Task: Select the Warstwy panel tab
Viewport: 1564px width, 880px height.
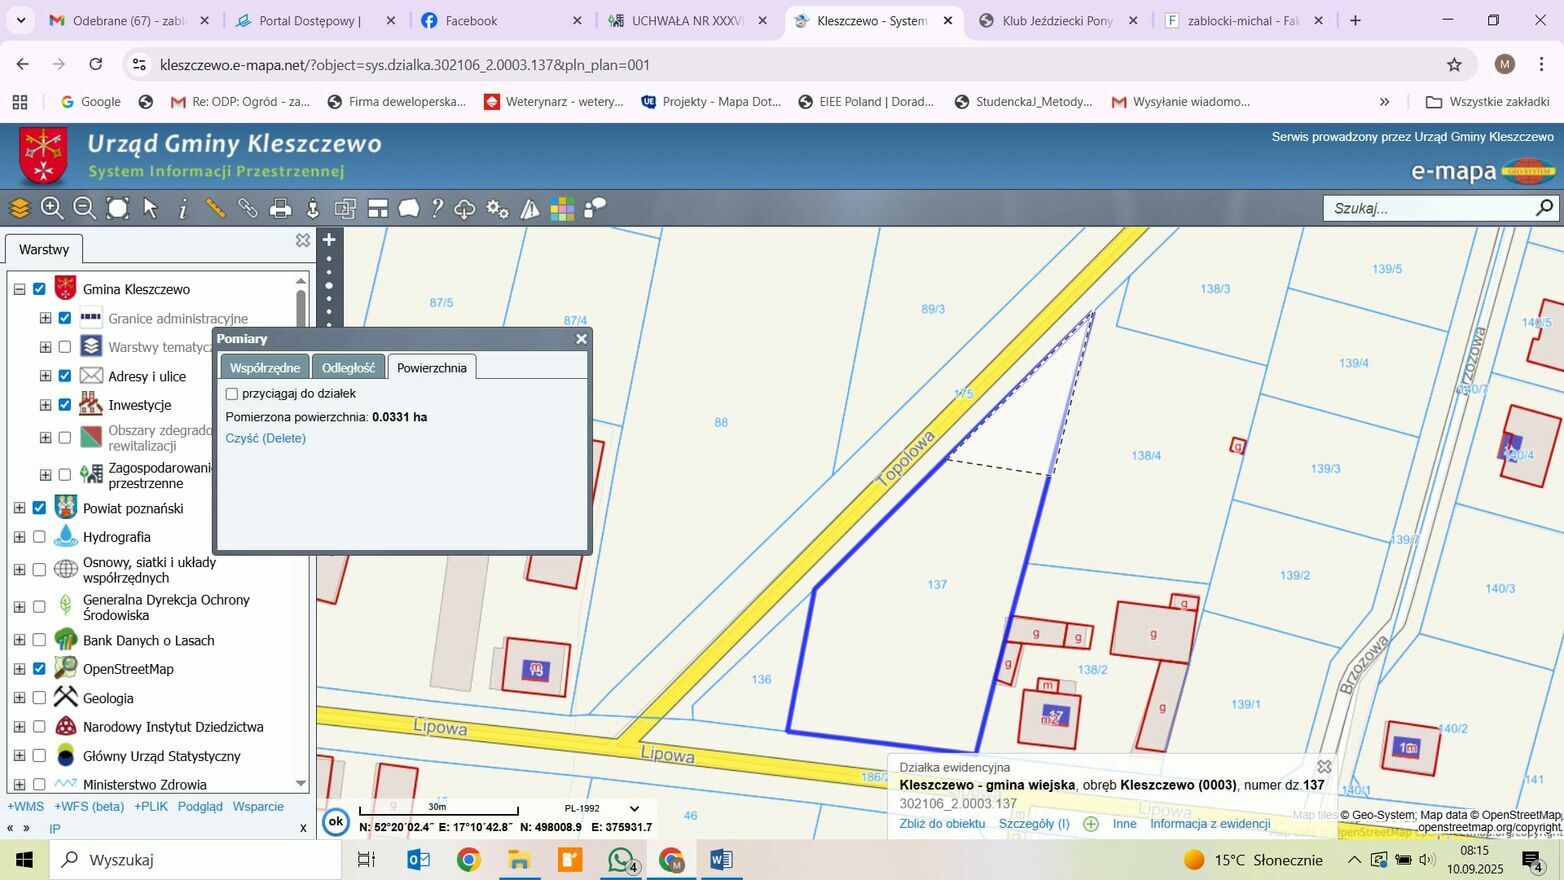Action: click(44, 249)
